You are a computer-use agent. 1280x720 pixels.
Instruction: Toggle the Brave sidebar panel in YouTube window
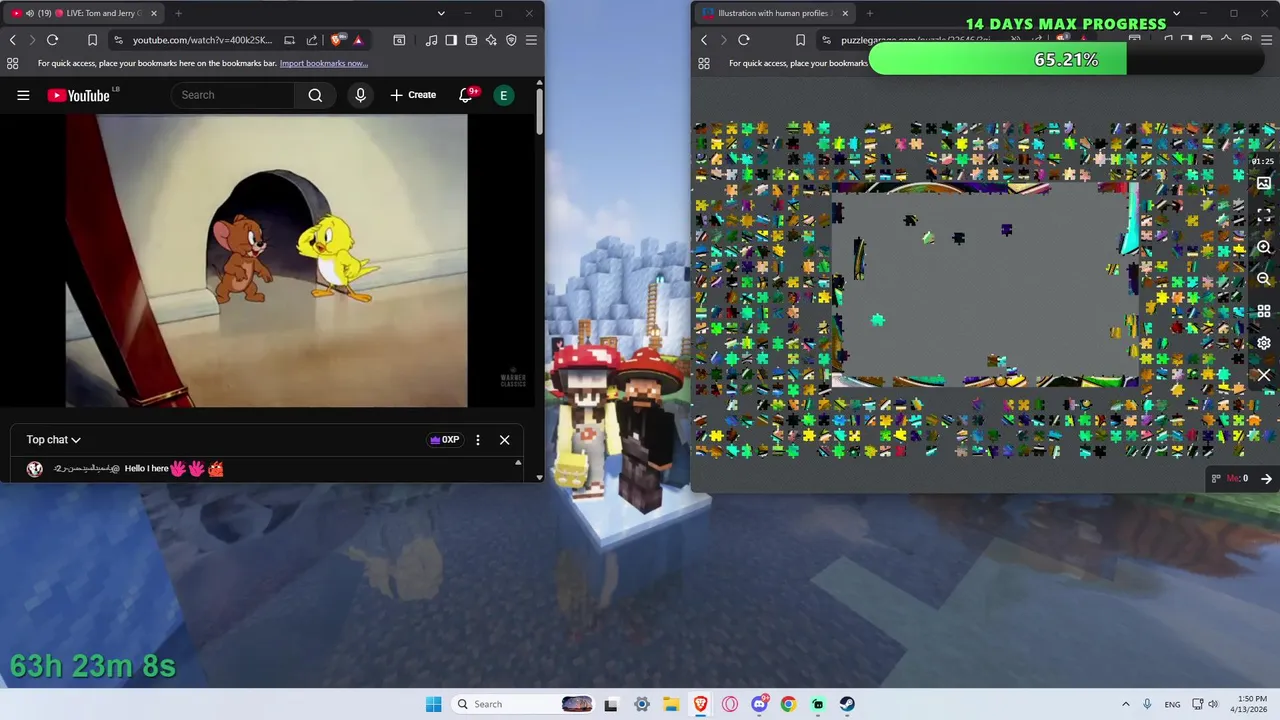[x=451, y=40]
